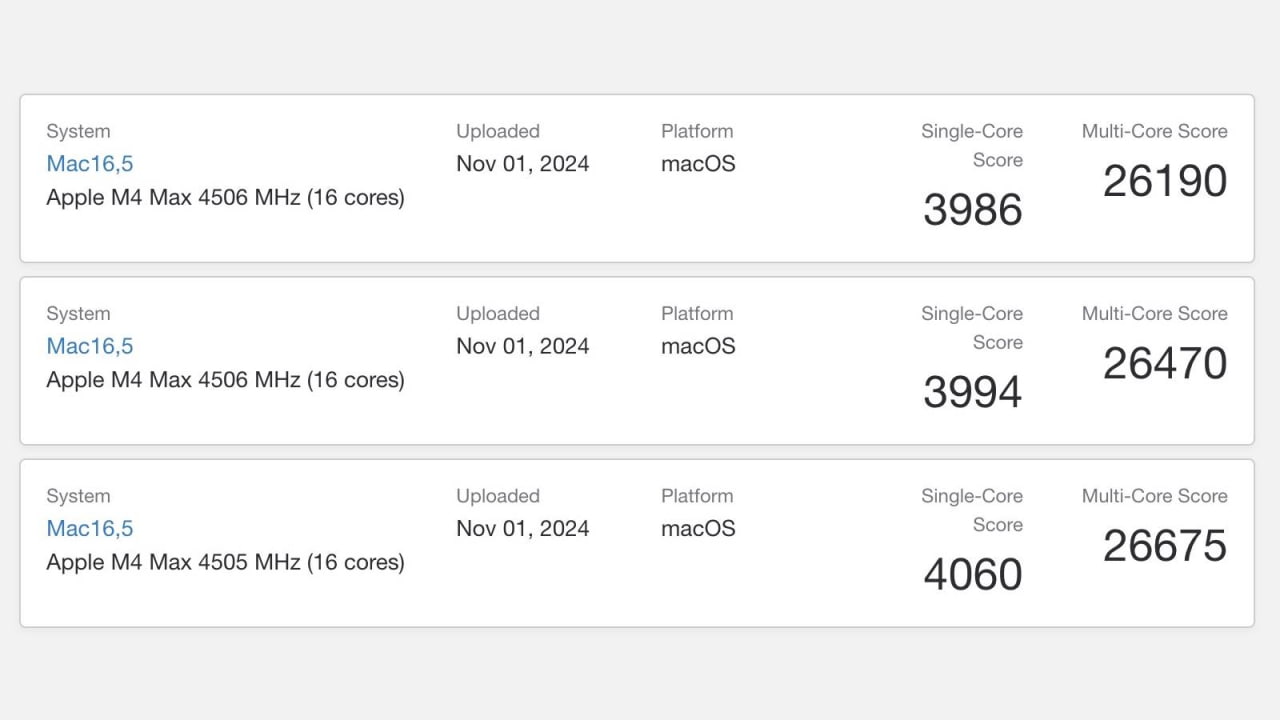The image size is (1280, 720).
Task: Click the Single-Core Score 4060 value
Action: point(971,574)
